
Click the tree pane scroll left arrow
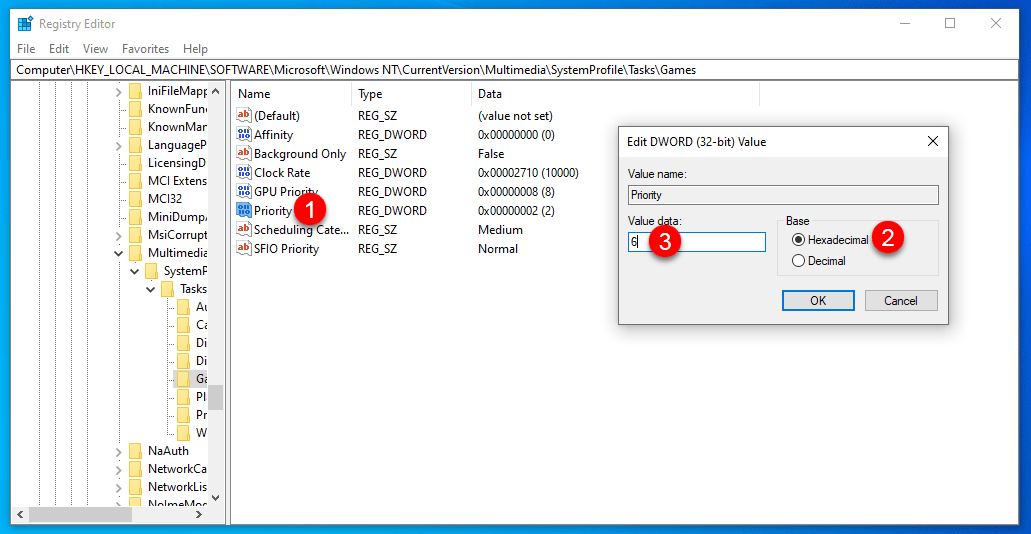click(19, 514)
